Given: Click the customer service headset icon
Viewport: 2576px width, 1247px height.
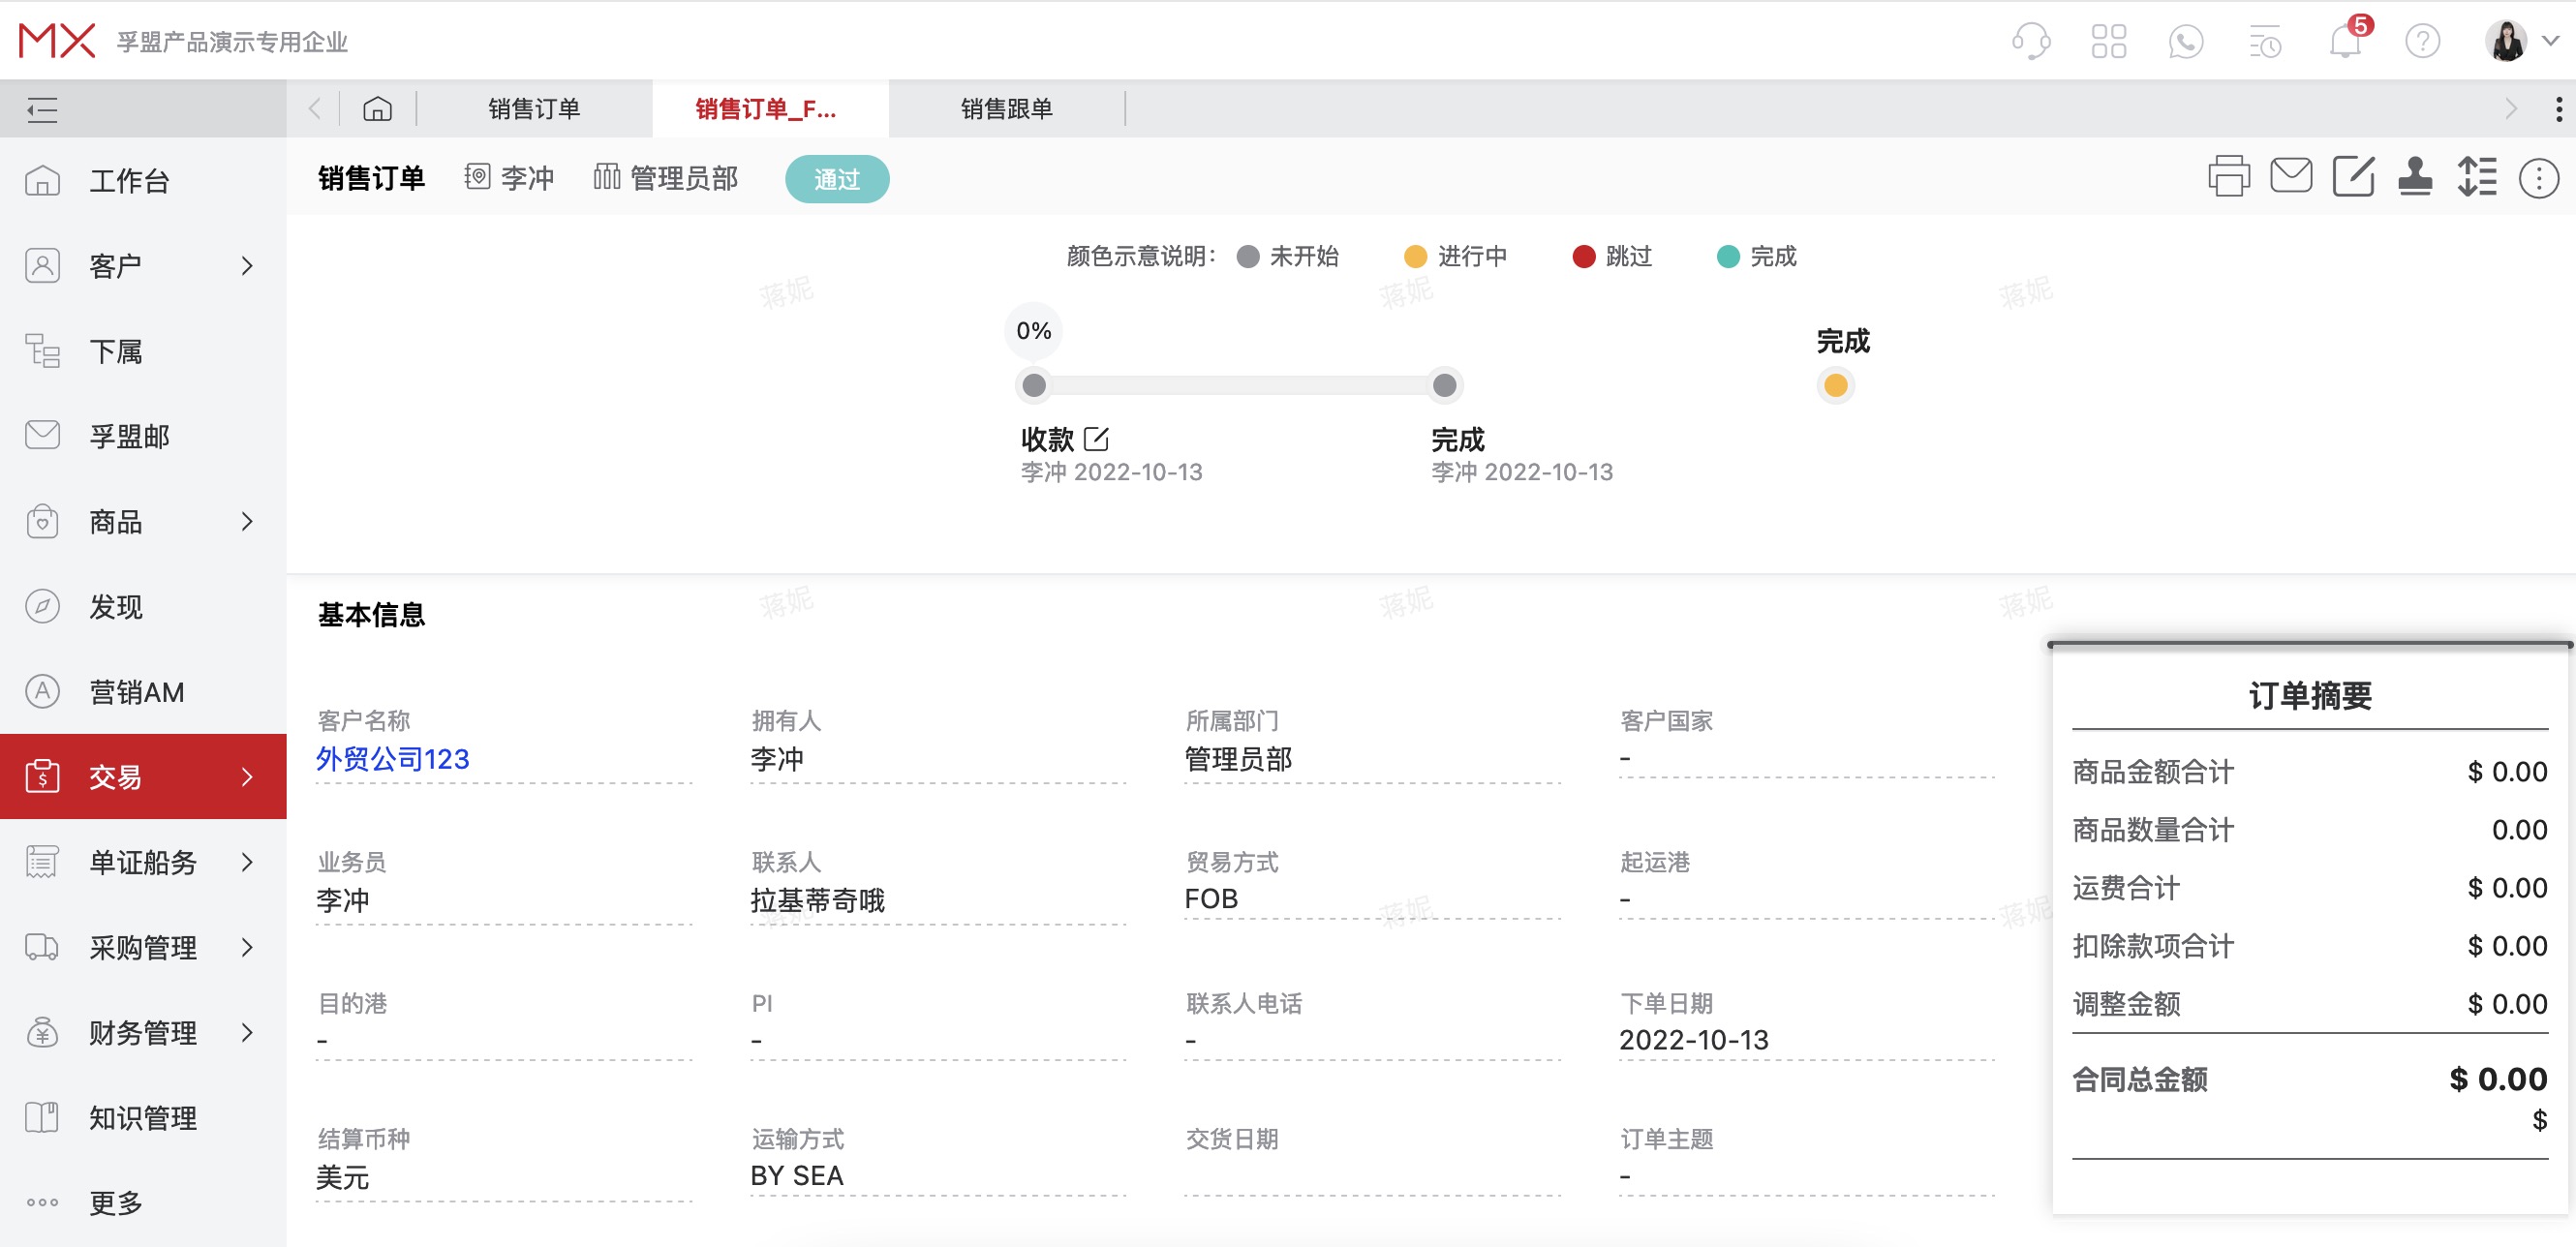Looking at the screenshot, I should (2031, 42).
